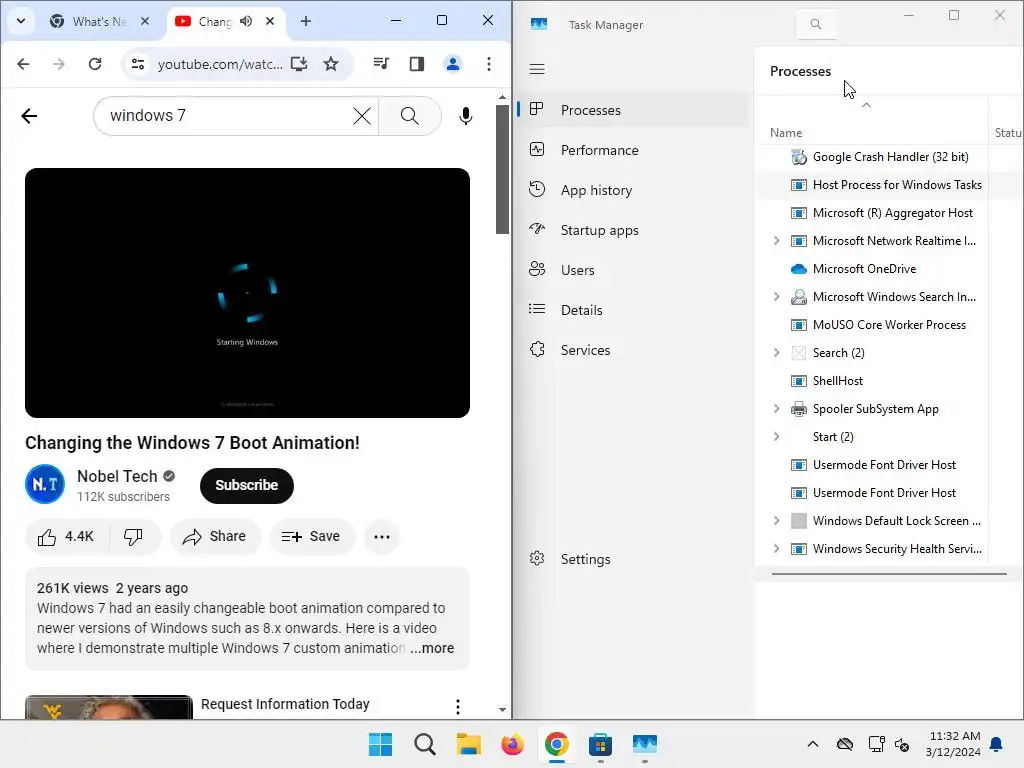Close the YouTube Chrome tab

point(270,22)
